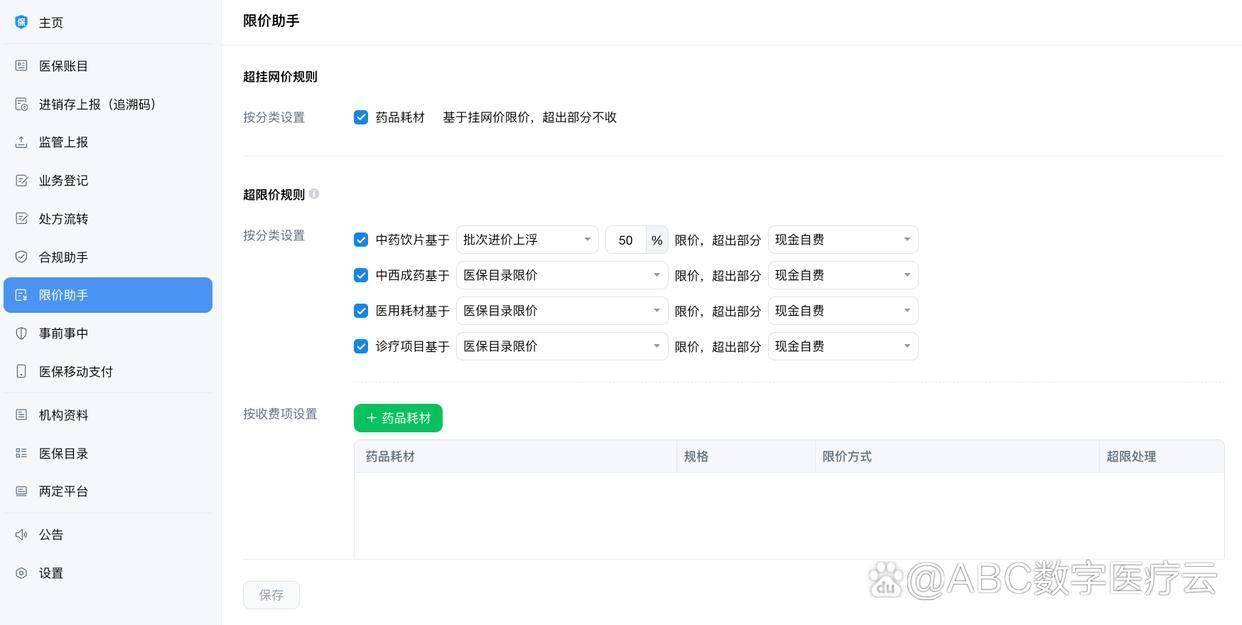Click the 医保移动支付 phone icon

[21, 371]
